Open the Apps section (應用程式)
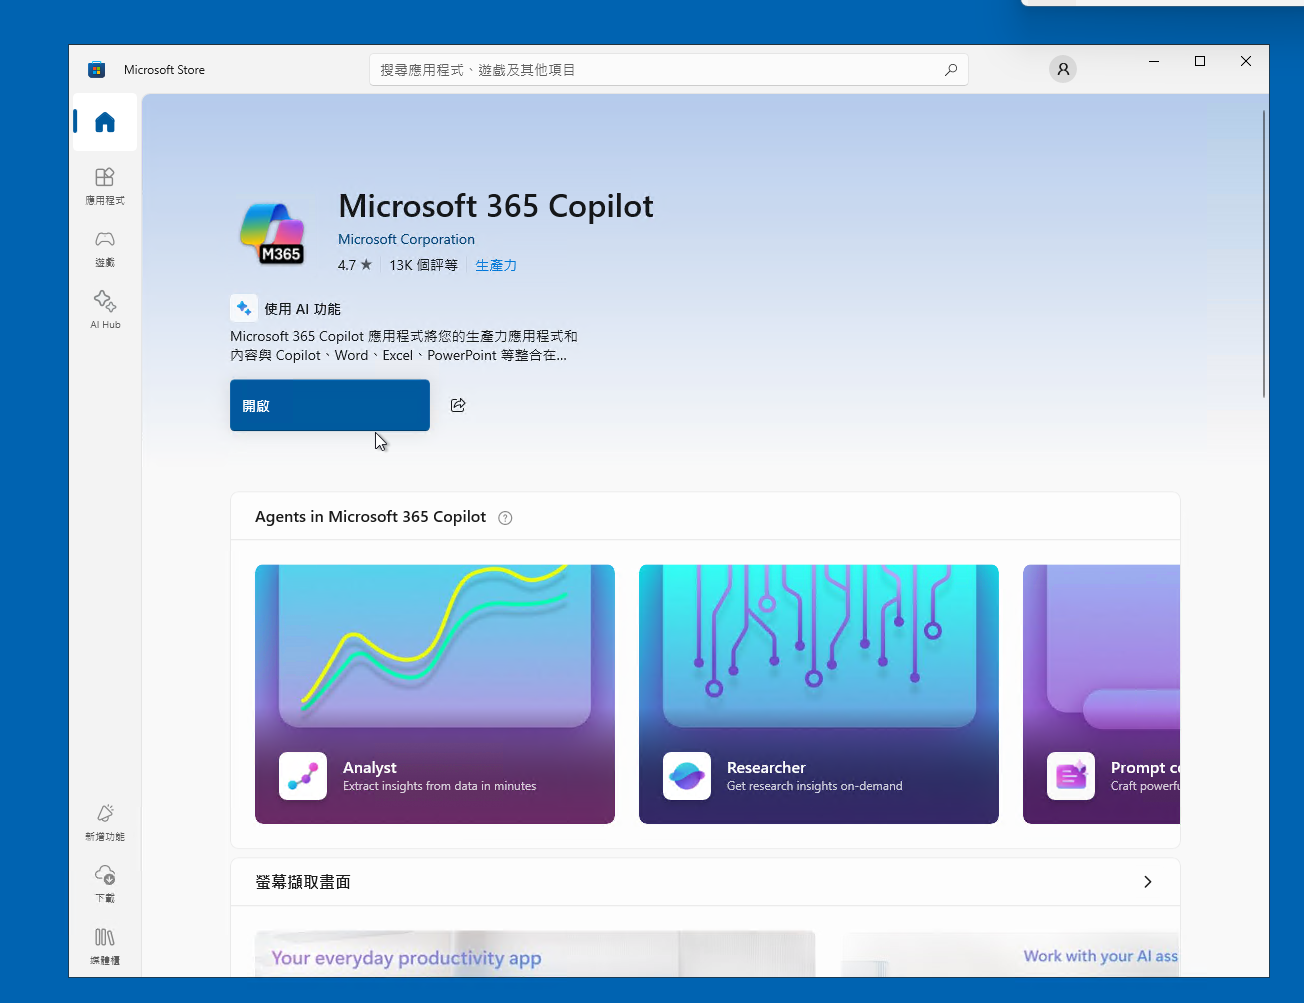Screen dimensions: 1304x1003 click(105, 186)
